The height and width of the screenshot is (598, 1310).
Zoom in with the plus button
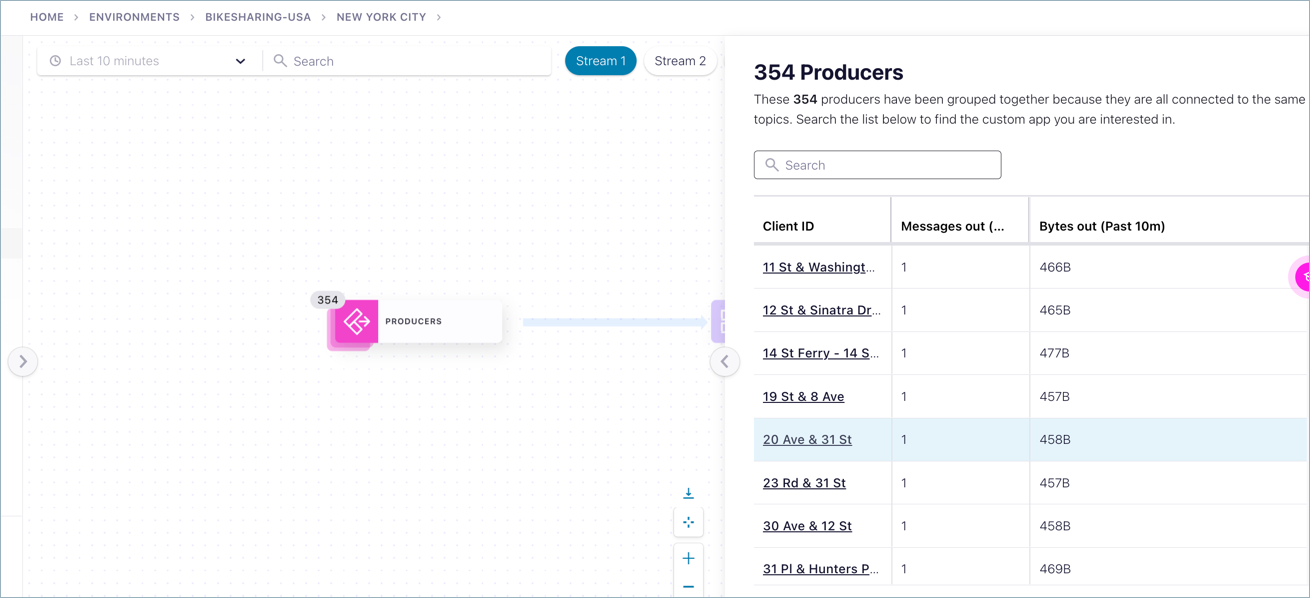688,558
